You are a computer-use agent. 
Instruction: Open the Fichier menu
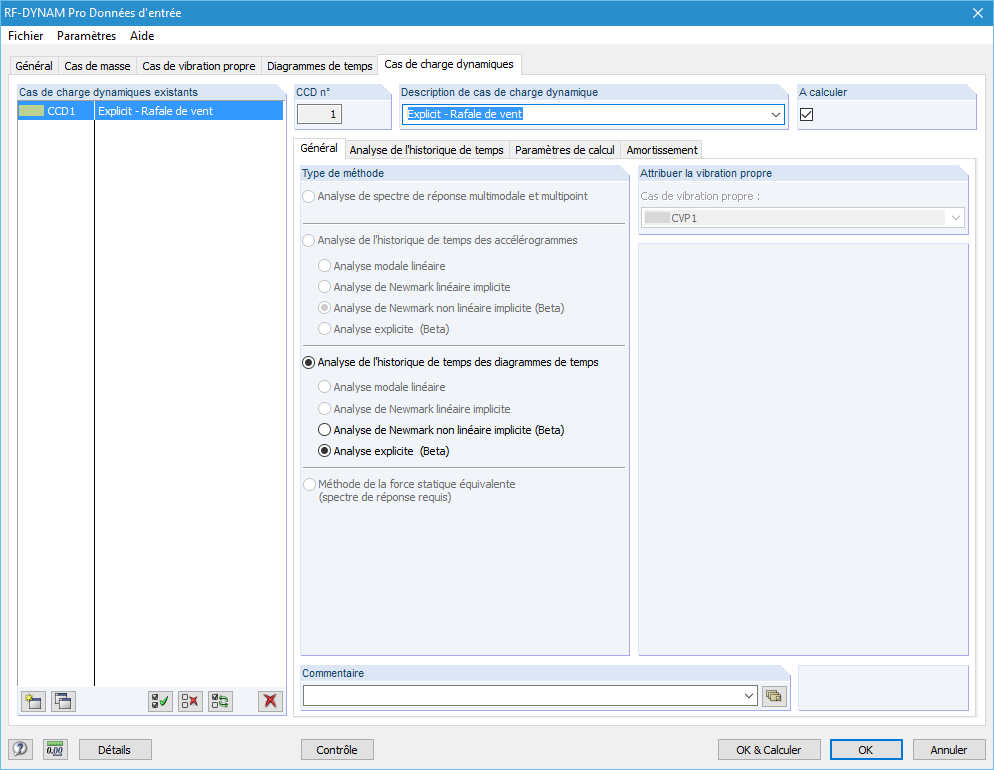pyautogui.click(x=25, y=36)
